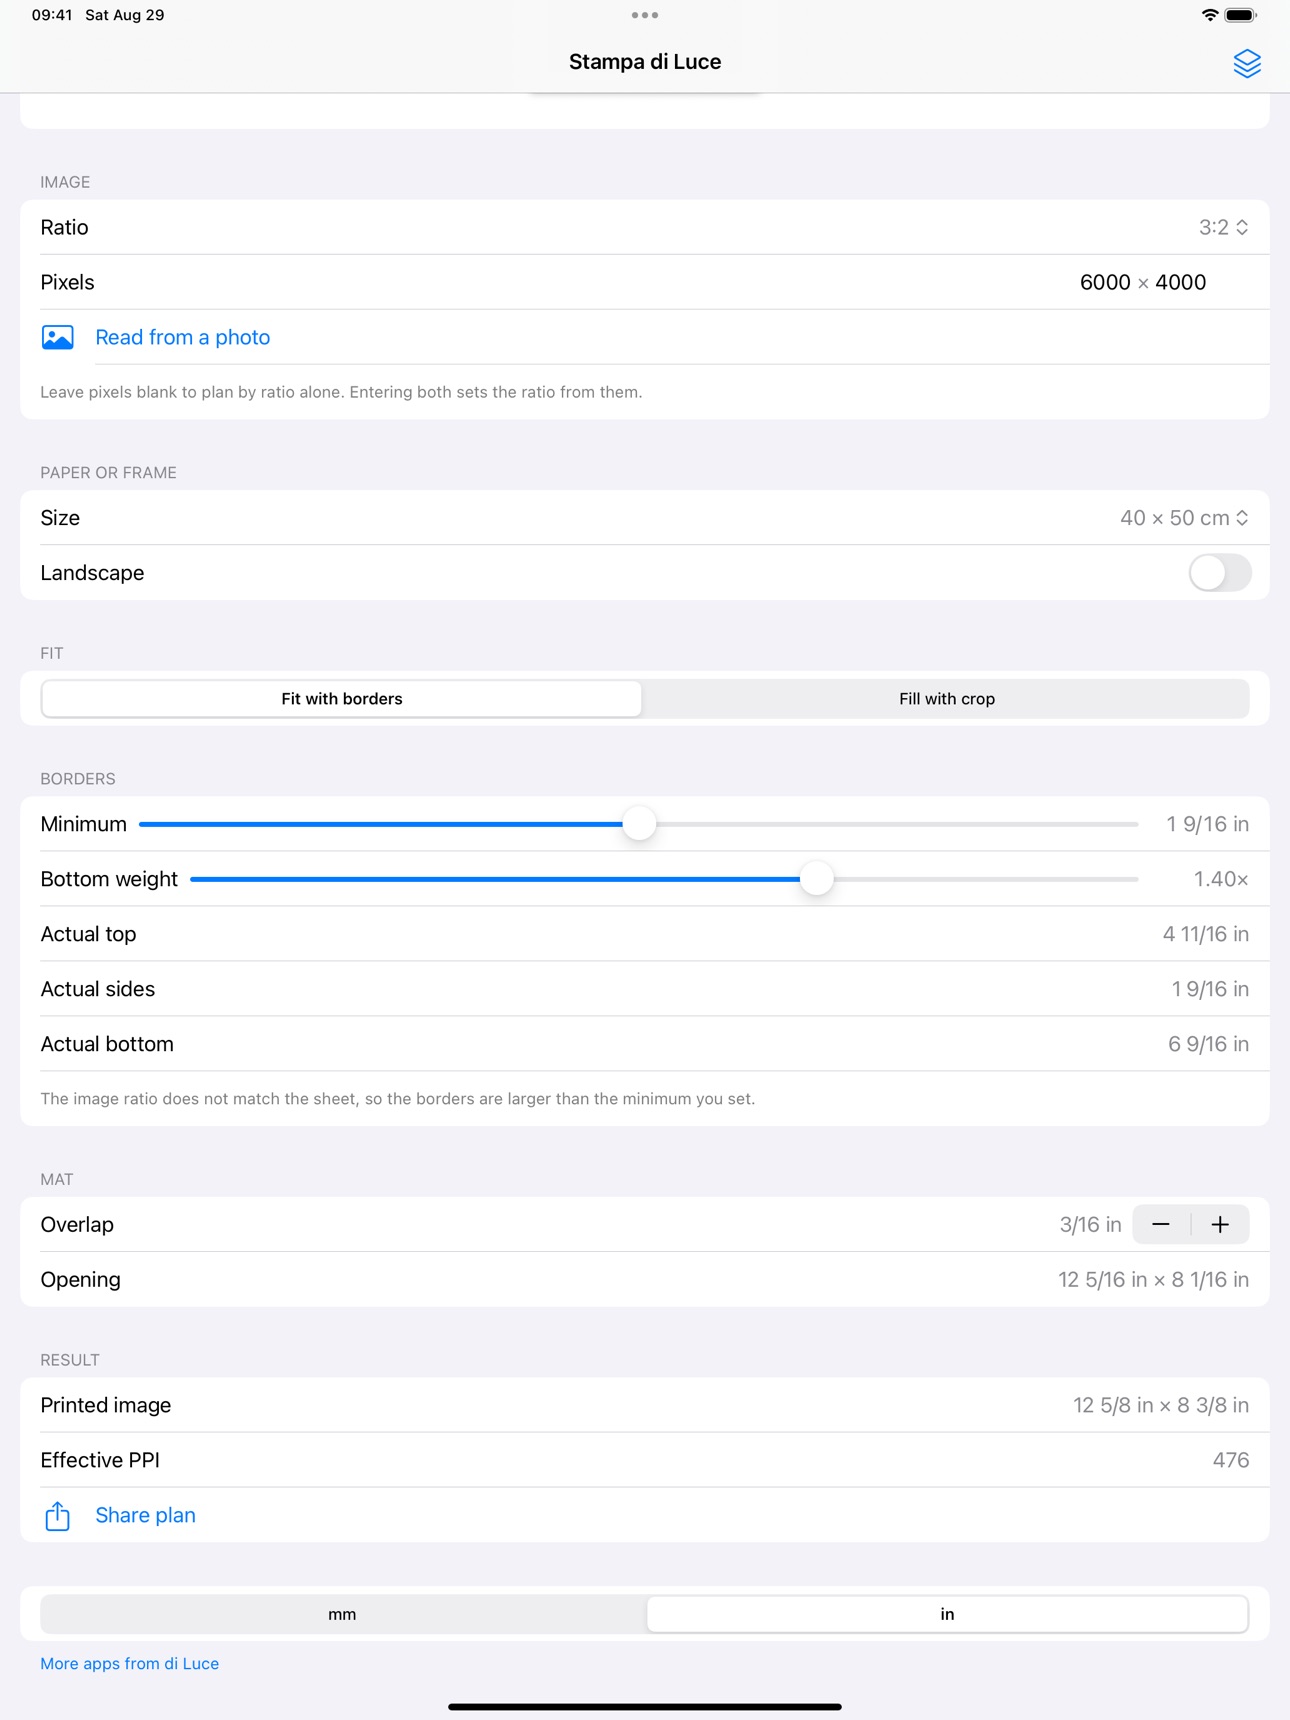Tap the Actual top value 4 11/16 in
Screen dimensions: 1290x1720
[x=1205, y=934]
